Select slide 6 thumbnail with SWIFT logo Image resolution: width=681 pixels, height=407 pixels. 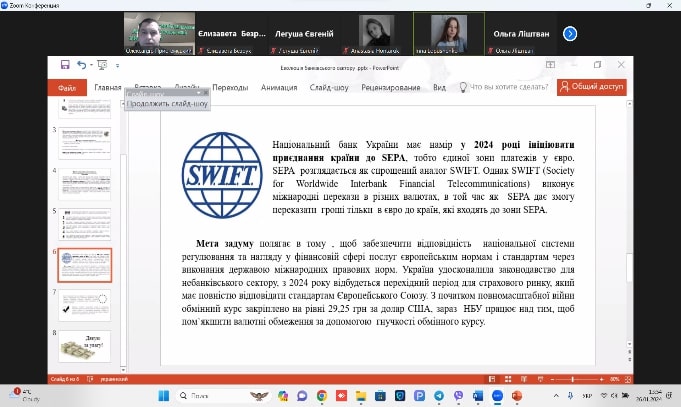point(85,265)
